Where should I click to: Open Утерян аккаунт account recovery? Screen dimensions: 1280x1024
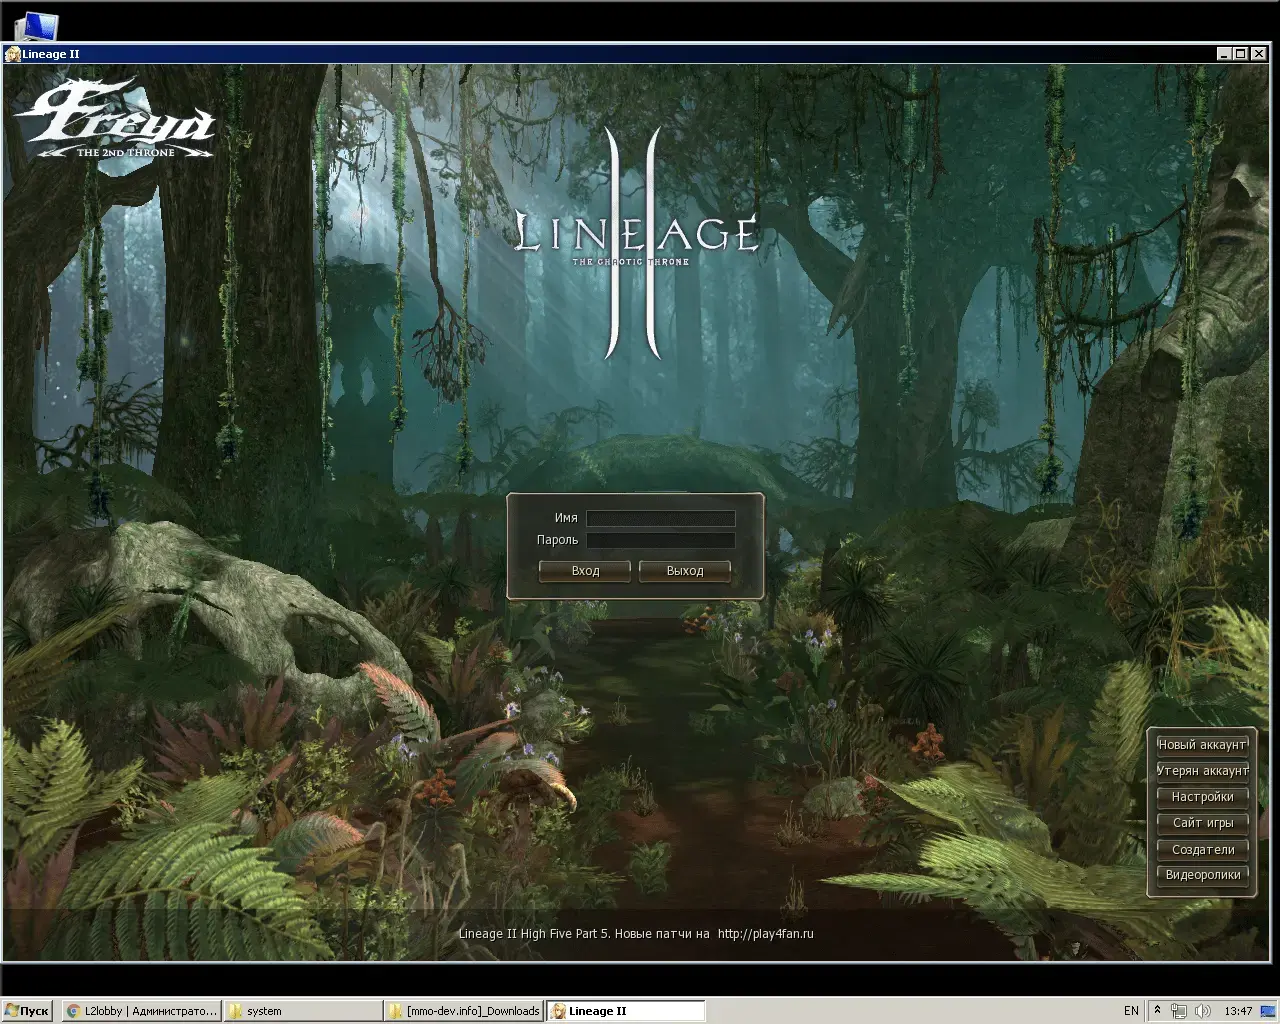pyautogui.click(x=1202, y=771)
